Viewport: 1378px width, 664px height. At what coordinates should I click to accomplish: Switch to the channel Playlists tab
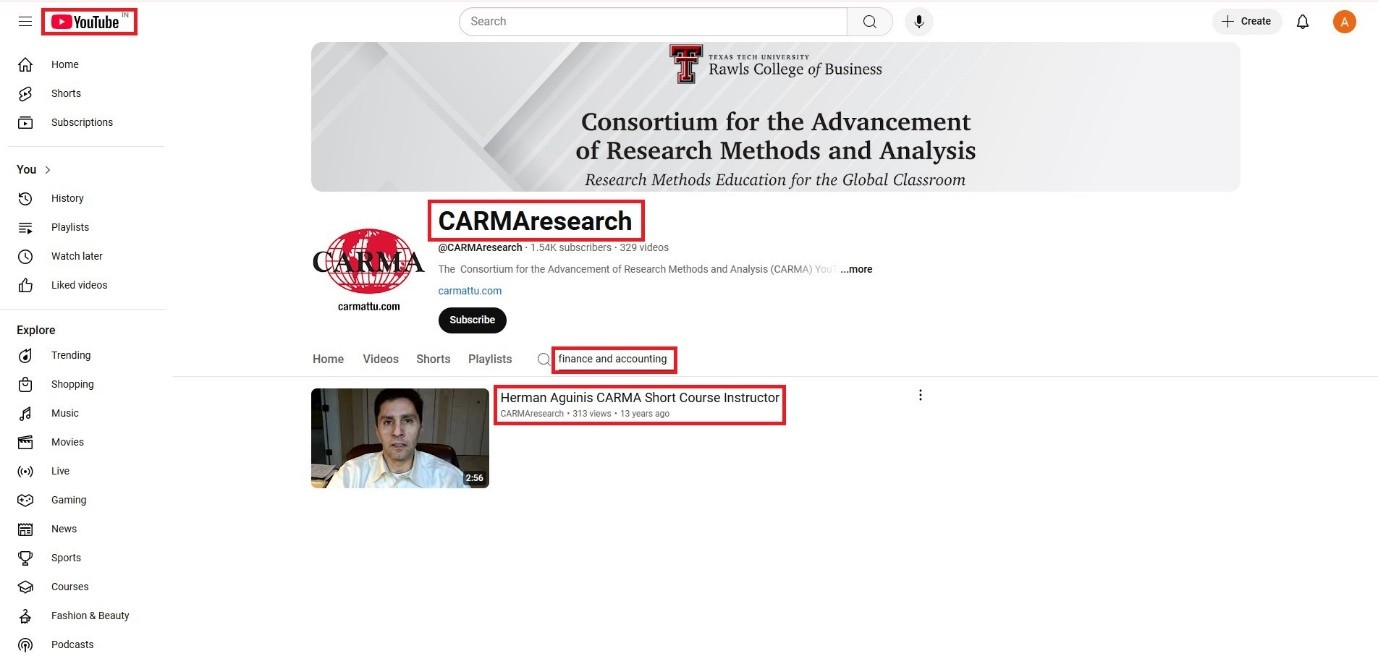[490, 359]
